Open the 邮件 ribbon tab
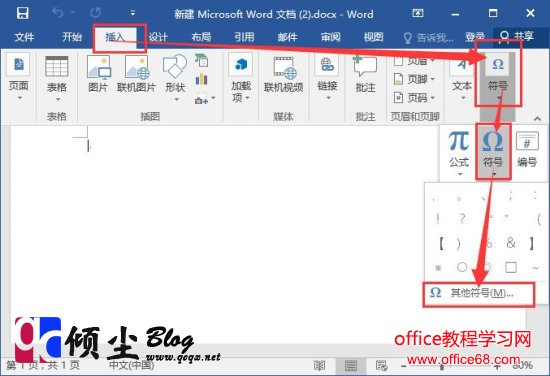The image size is (550, 376). pos(287,37)
